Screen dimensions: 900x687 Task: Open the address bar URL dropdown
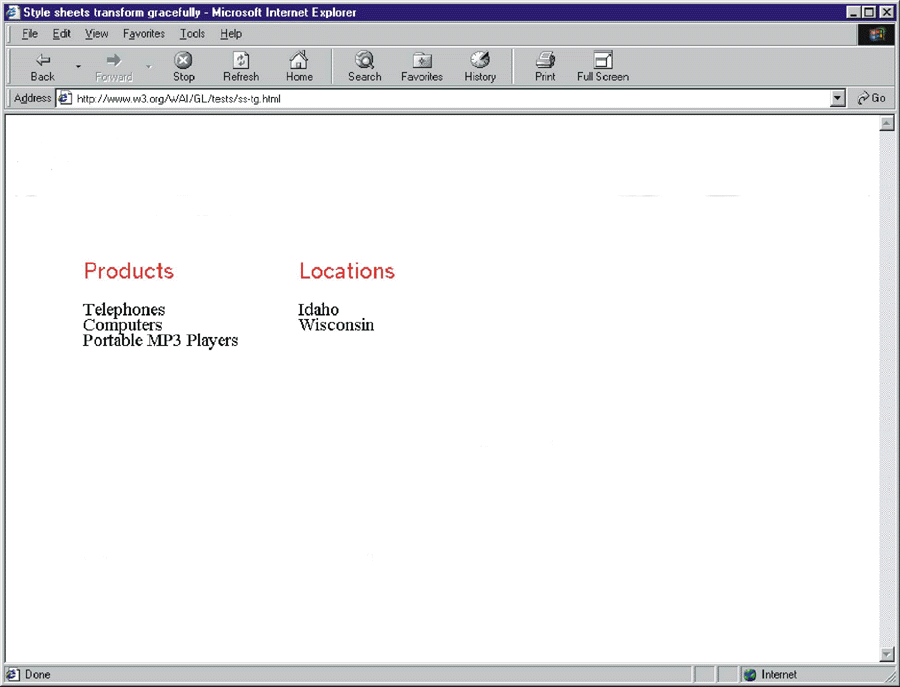click(x=839, y=98)
